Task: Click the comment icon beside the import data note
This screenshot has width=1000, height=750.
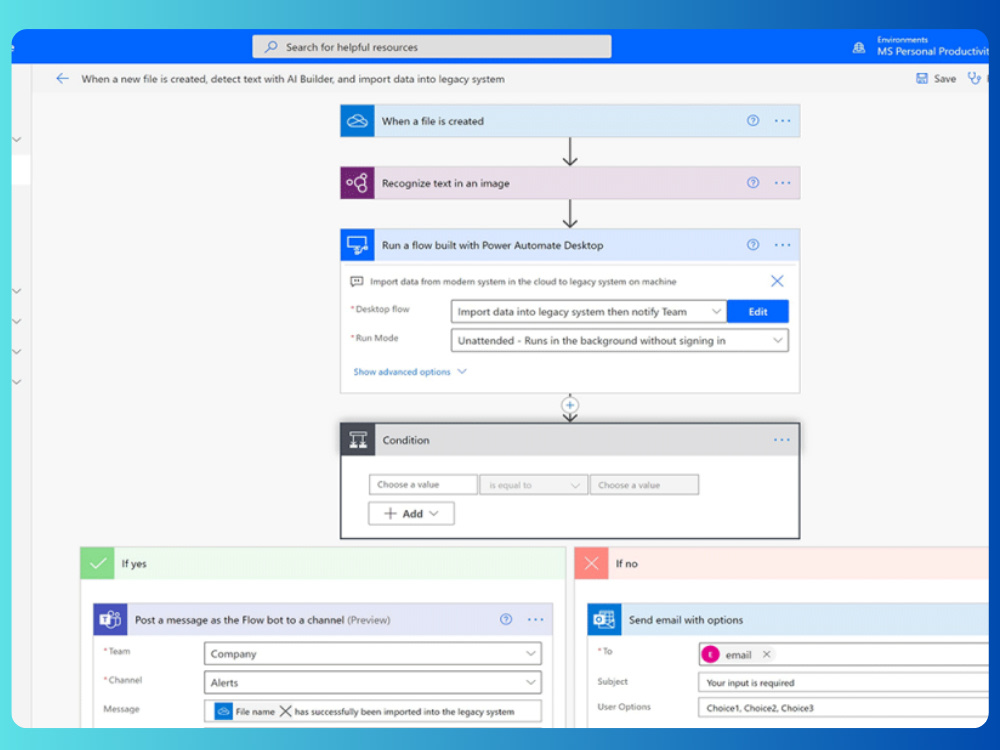Action: point(357,281)
